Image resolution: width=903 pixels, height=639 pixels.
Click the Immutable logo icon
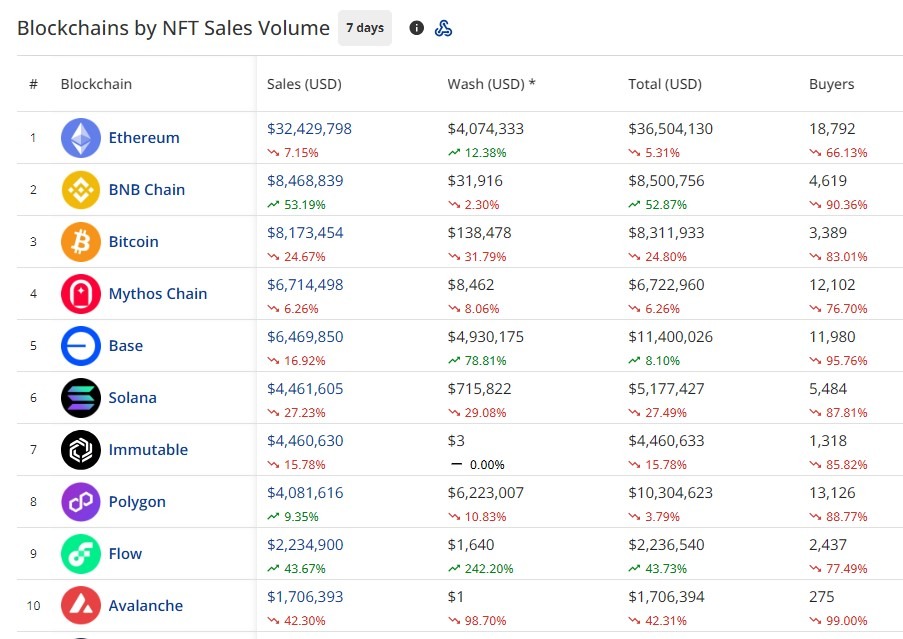[x=80, y=450]
